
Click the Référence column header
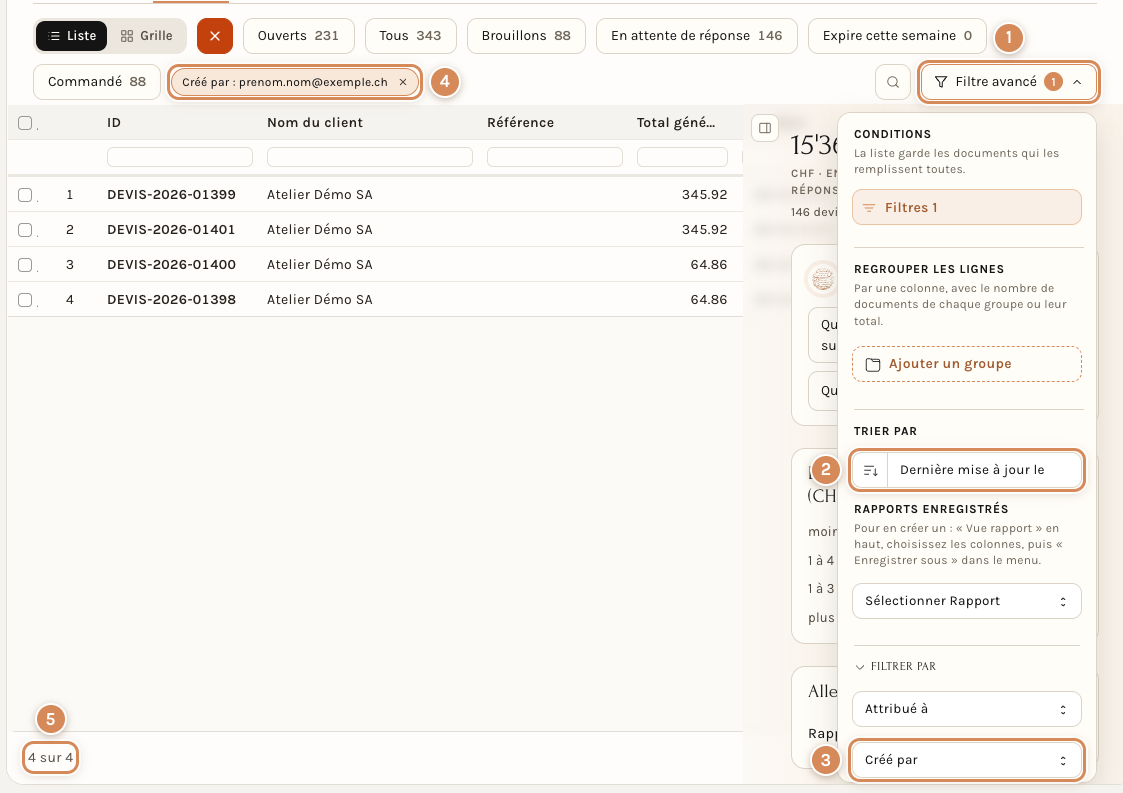point(521,123)
